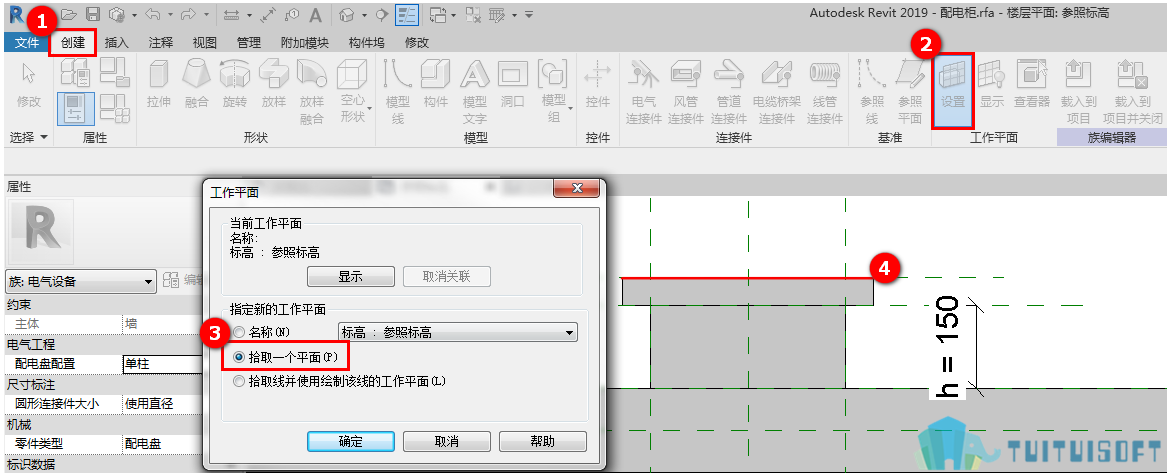Click the 显示 button in 工作平面 dialog
1171x476 pixels.
coord(351,276)
